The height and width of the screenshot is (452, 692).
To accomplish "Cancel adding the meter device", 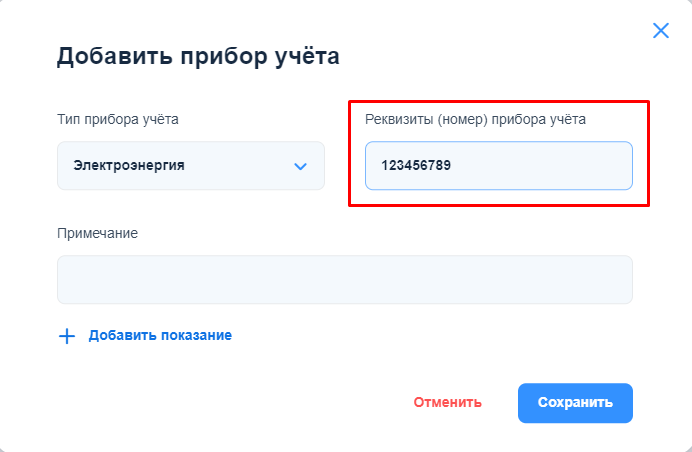I will (447, 403).
